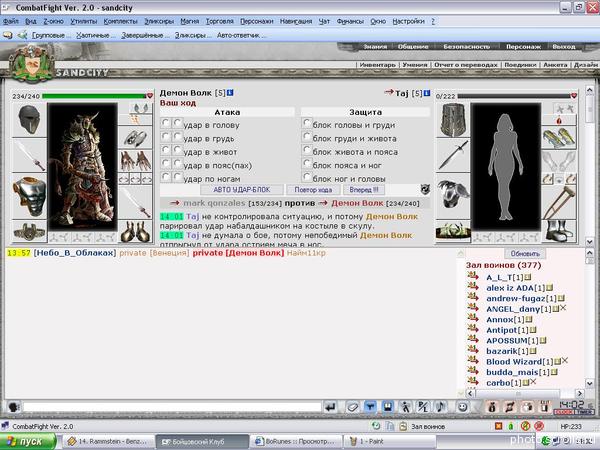Click Taj's empty HP bar
Viewport: 600px width, 450px height.
tap(514, 96)
